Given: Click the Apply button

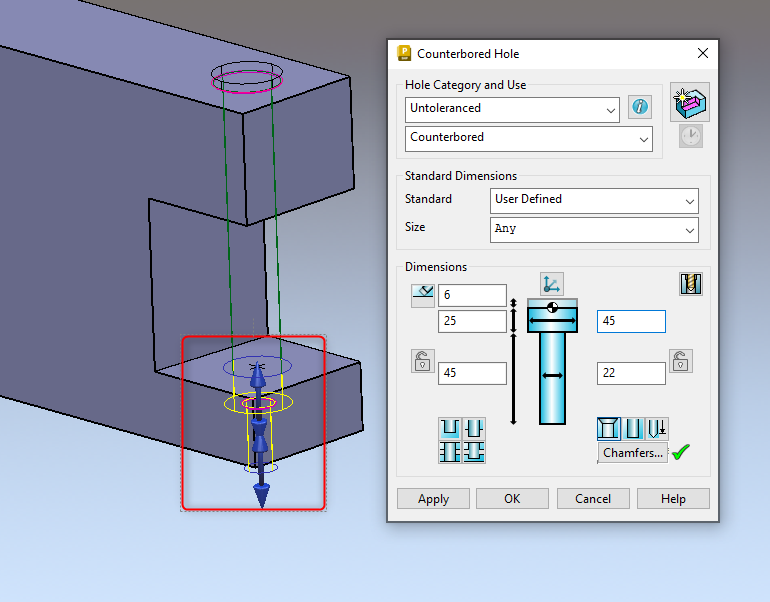Looking at the screenshot, I should point(433,499).
